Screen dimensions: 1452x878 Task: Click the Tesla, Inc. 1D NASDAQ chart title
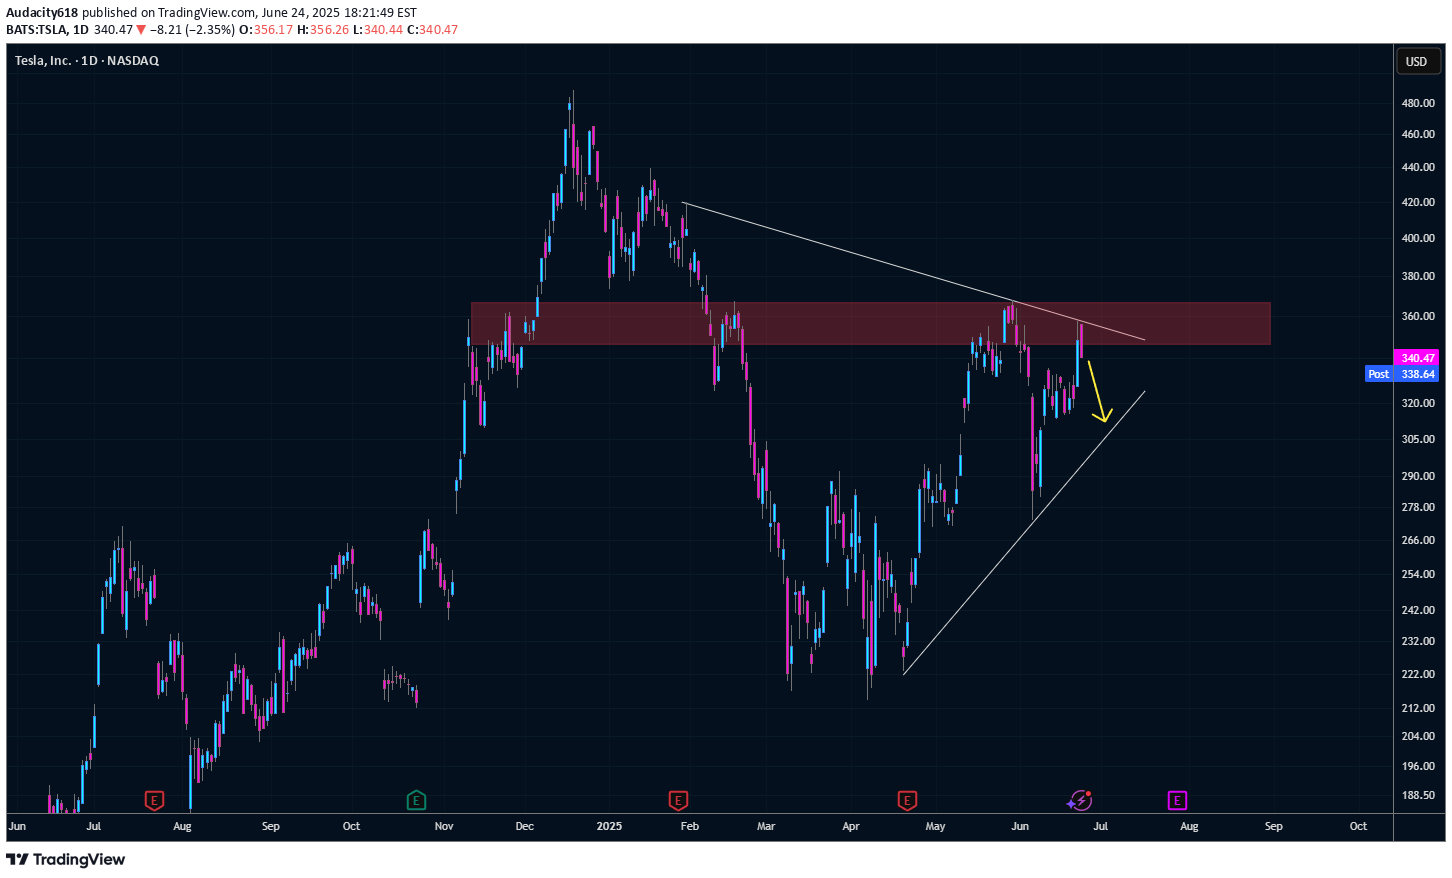[87, 61]
